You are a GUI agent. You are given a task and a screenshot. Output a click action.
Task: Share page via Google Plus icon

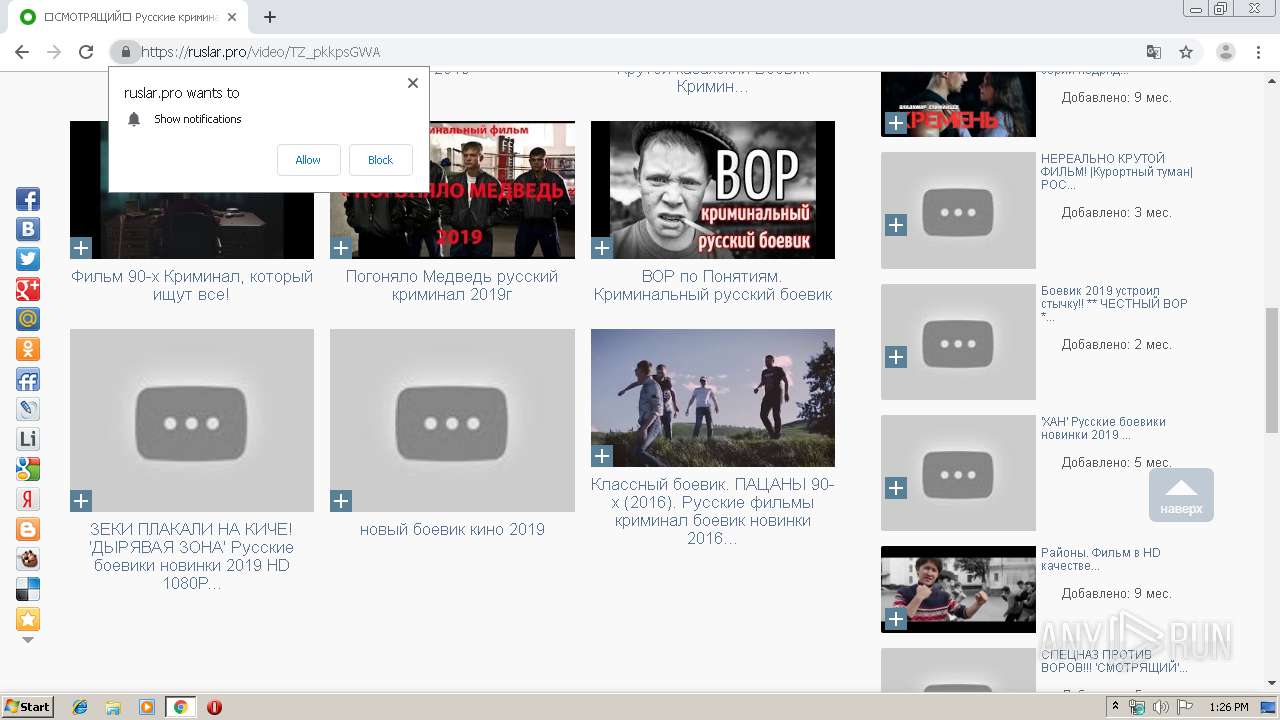tap(28, 289)
